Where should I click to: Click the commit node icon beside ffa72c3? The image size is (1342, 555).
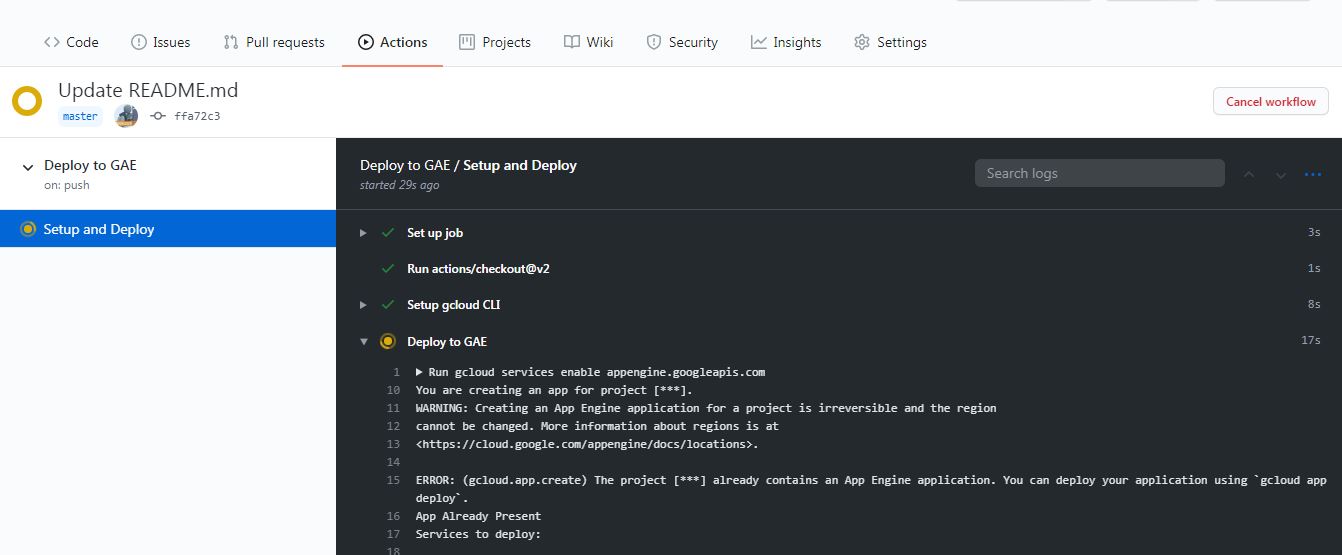pyautogui.click(x=157, y=116)
